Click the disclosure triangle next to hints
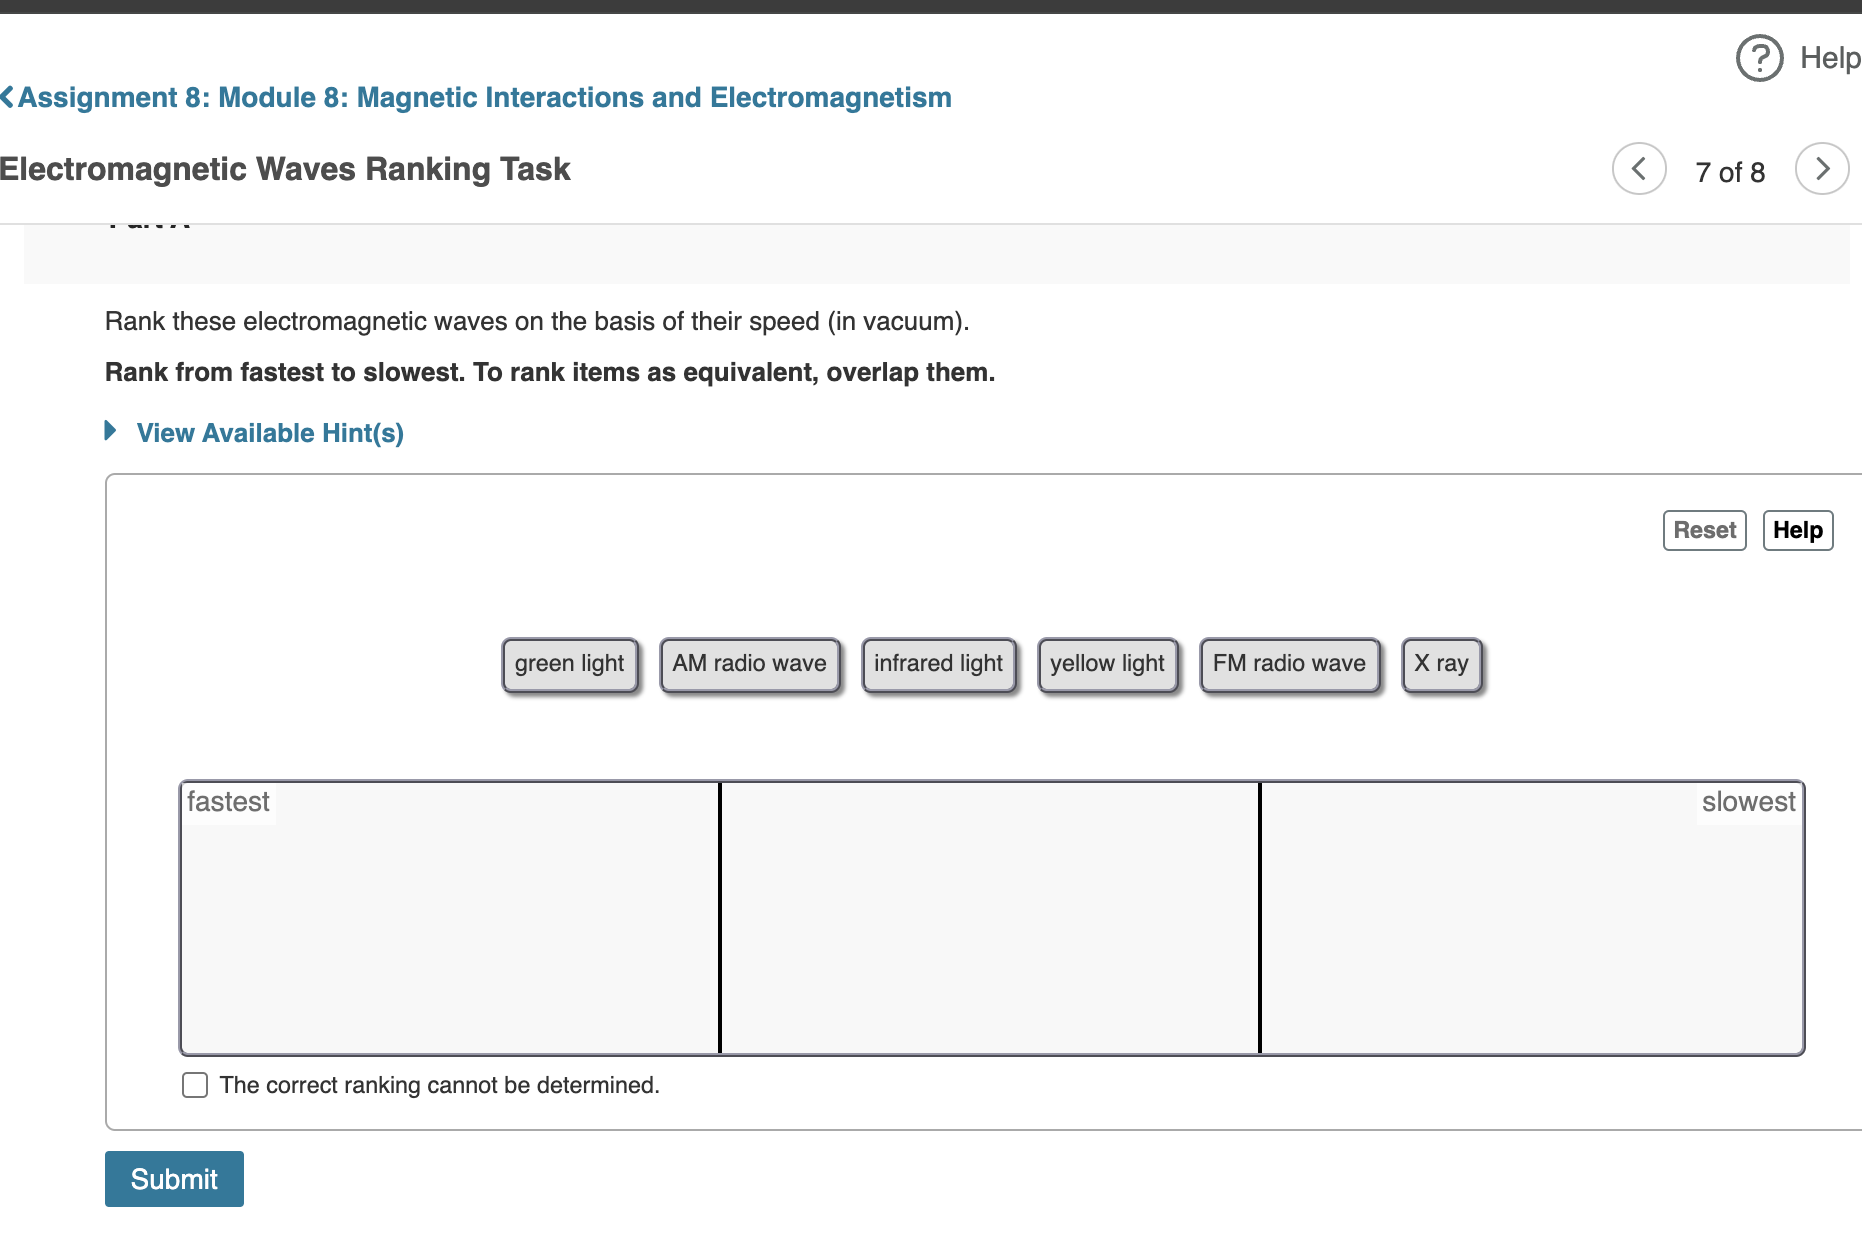 (x=110, y=431)
